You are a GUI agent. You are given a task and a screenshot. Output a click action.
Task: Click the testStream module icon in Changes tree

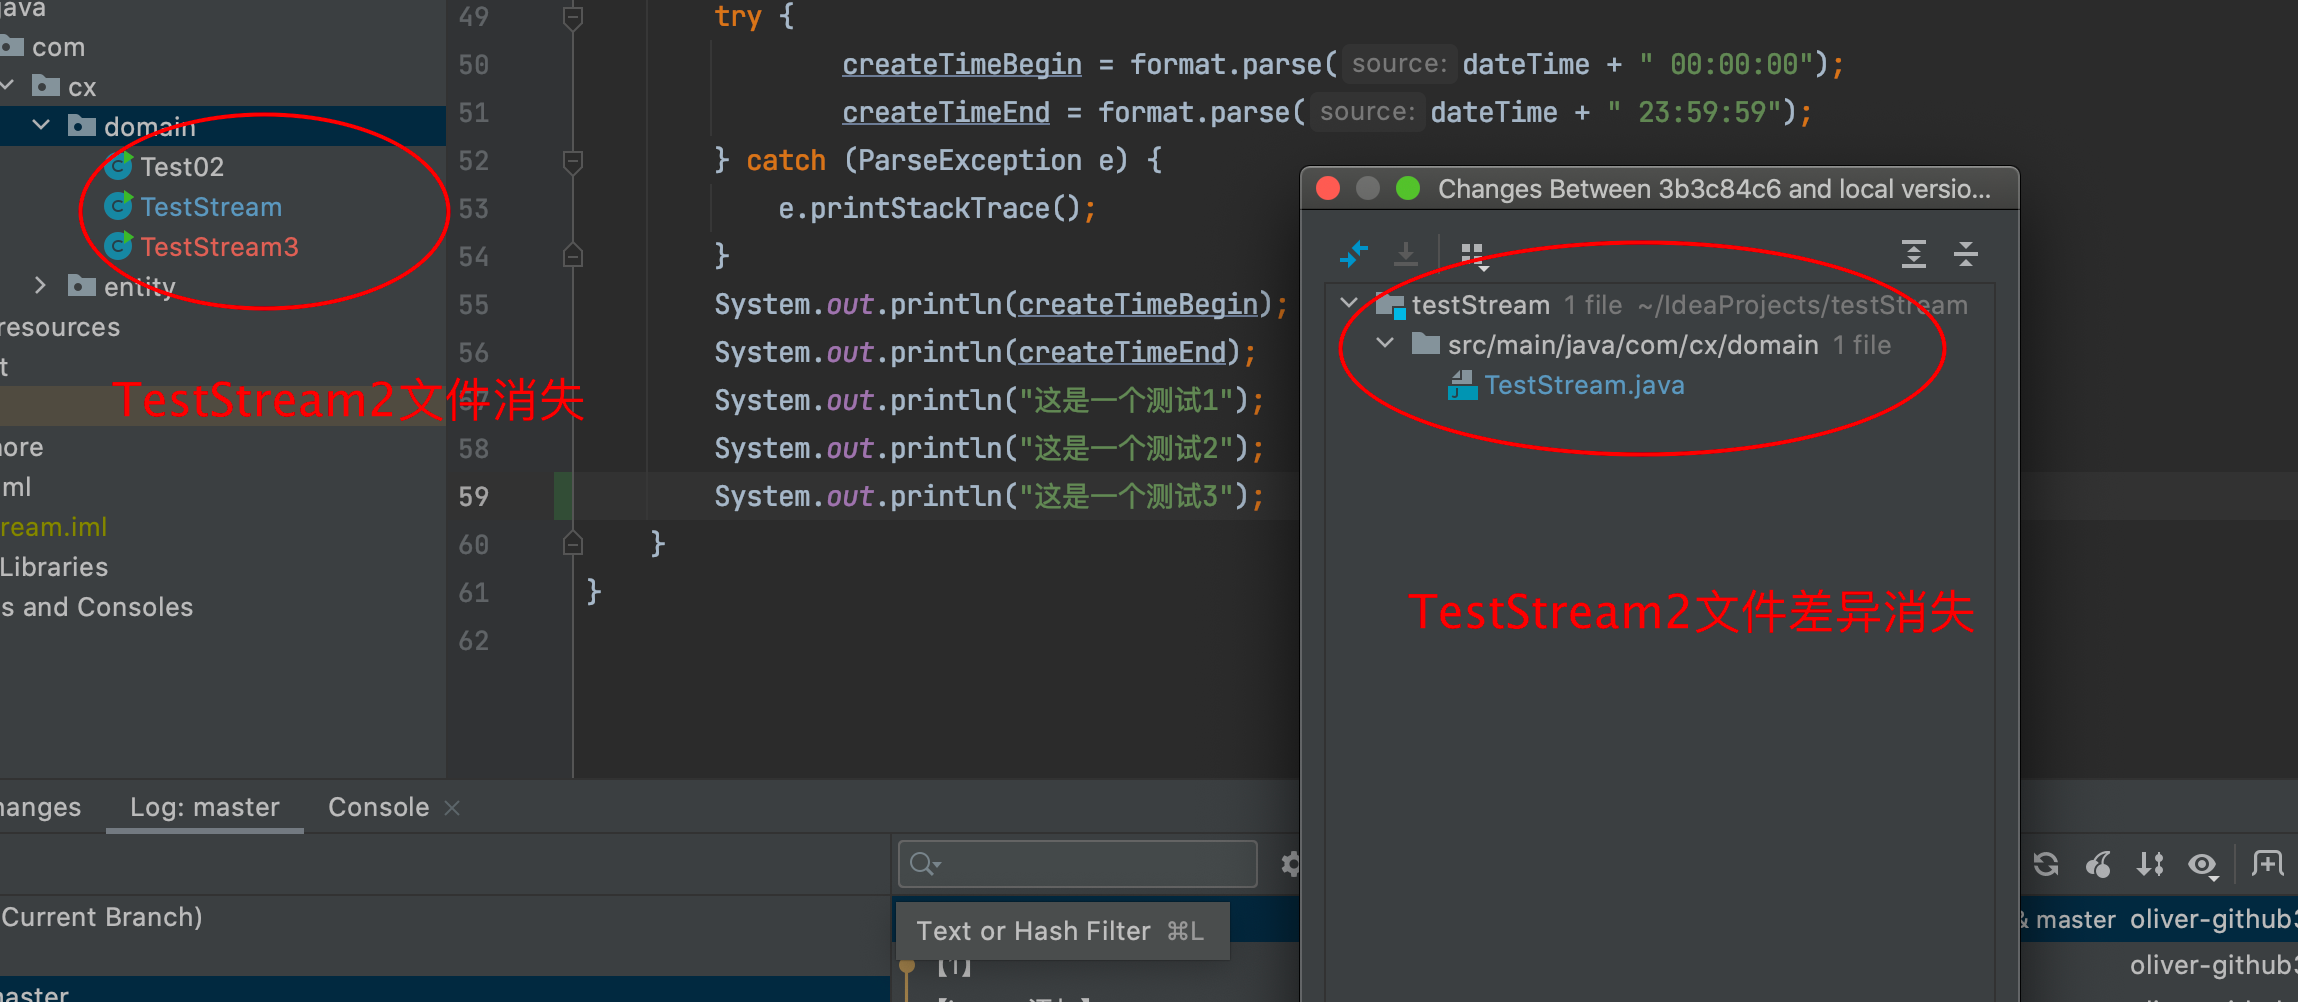click(x=1391, y=305)
